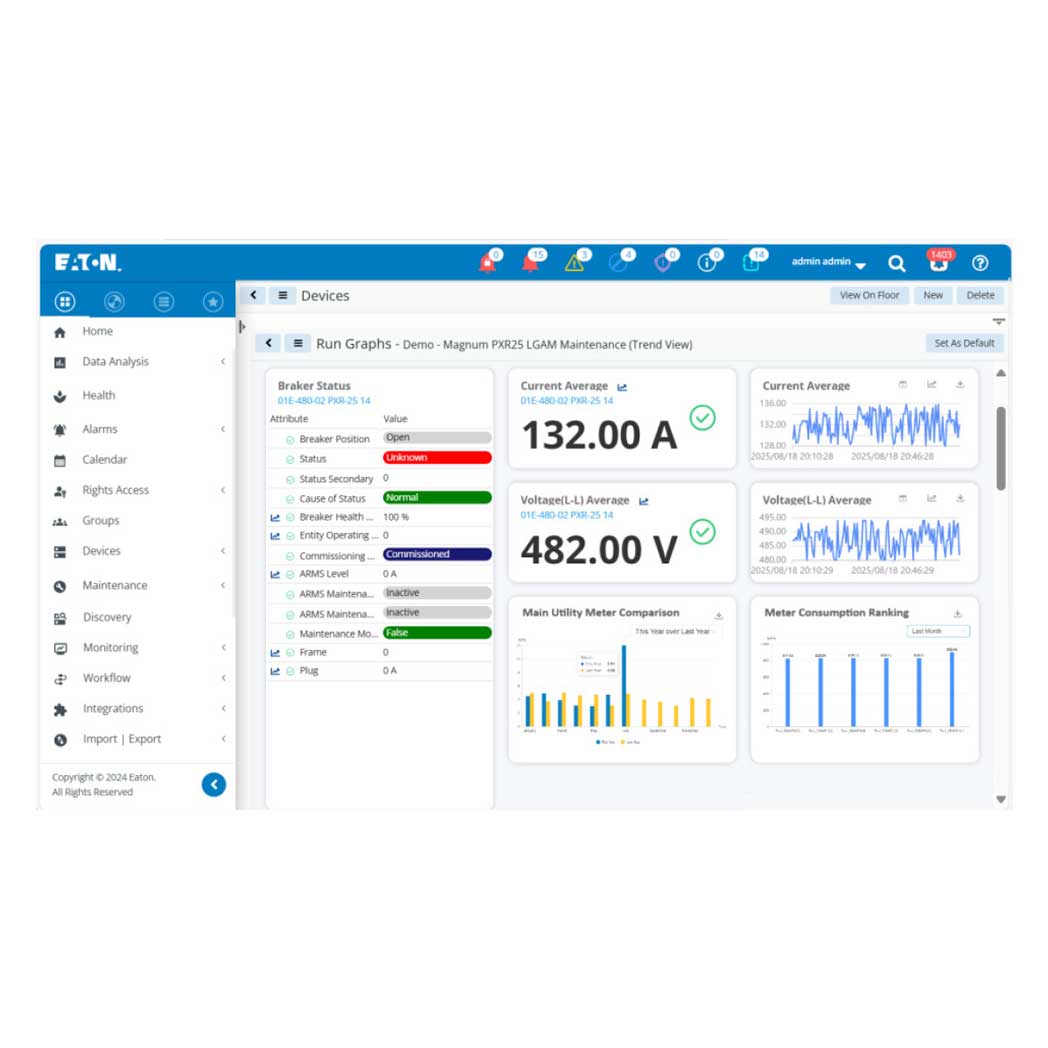Click the yellow warning triangle alert icon

point(574,263)
